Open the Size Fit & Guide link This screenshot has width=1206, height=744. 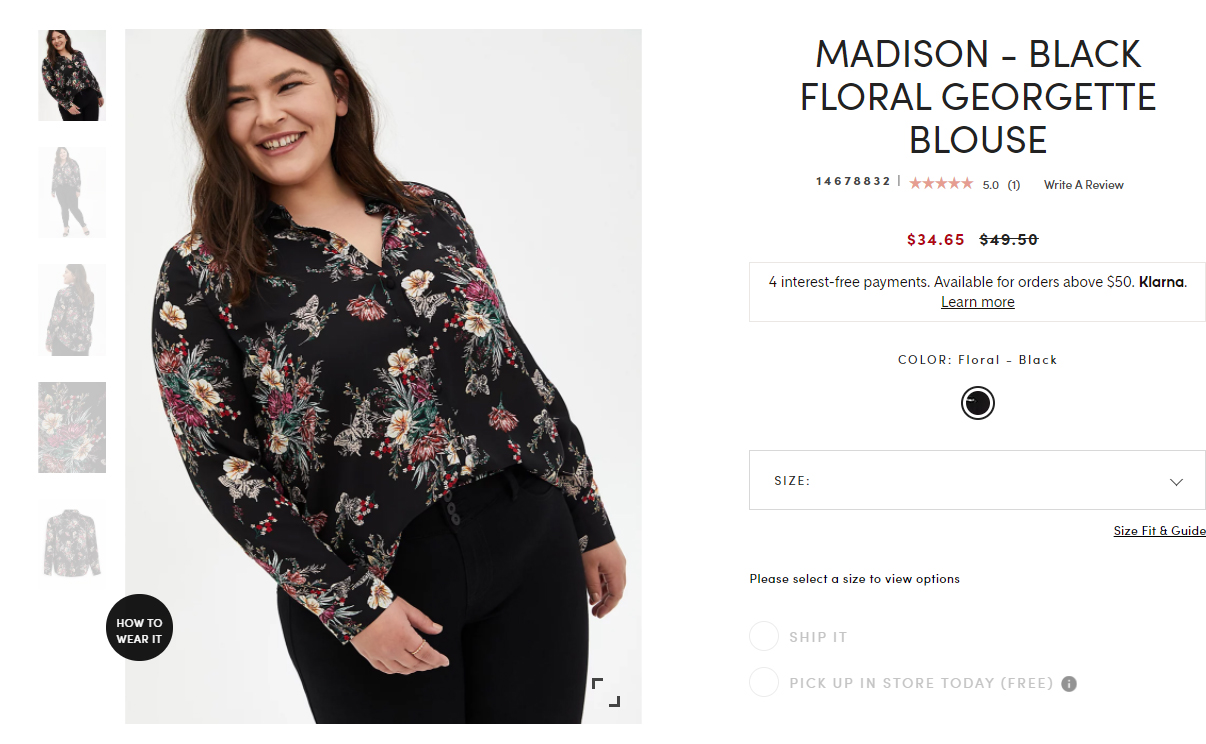(1159, 531)
